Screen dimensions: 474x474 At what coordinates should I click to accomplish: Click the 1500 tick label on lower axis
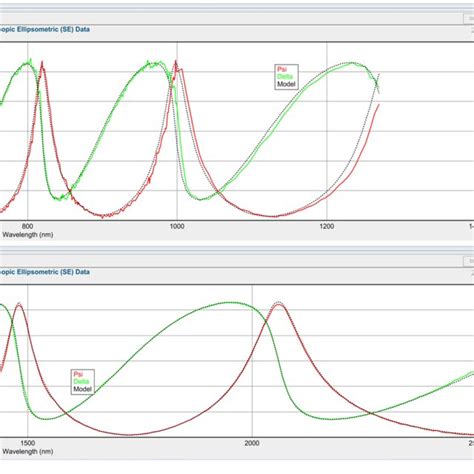pyautogui.click(x=28, y=443)
